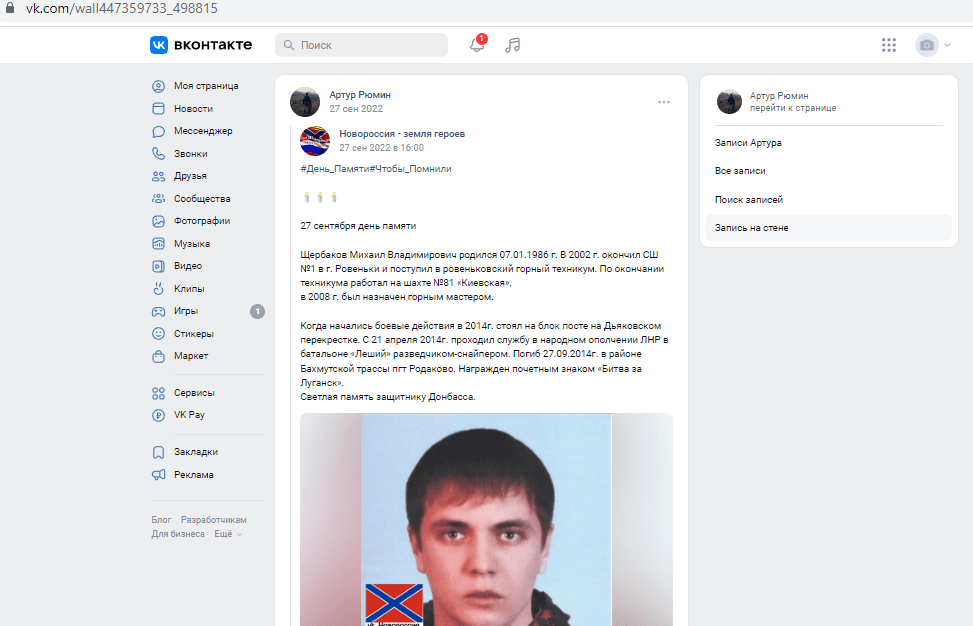
Task: Select Поиск записей in right panel
Action: point(748,200)
